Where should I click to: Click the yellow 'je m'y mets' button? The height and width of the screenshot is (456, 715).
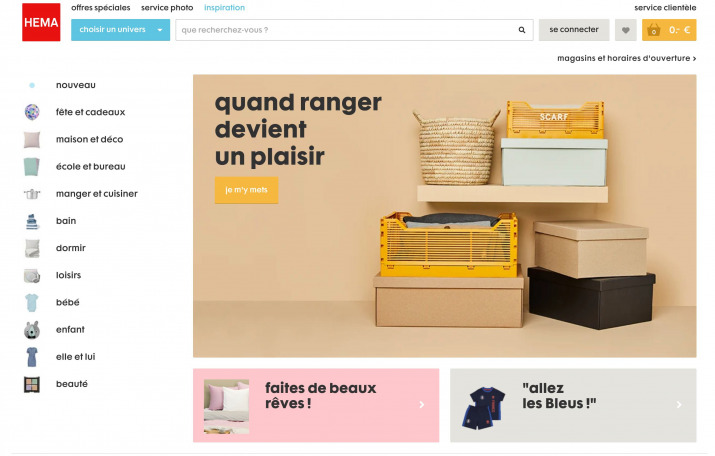246,190
